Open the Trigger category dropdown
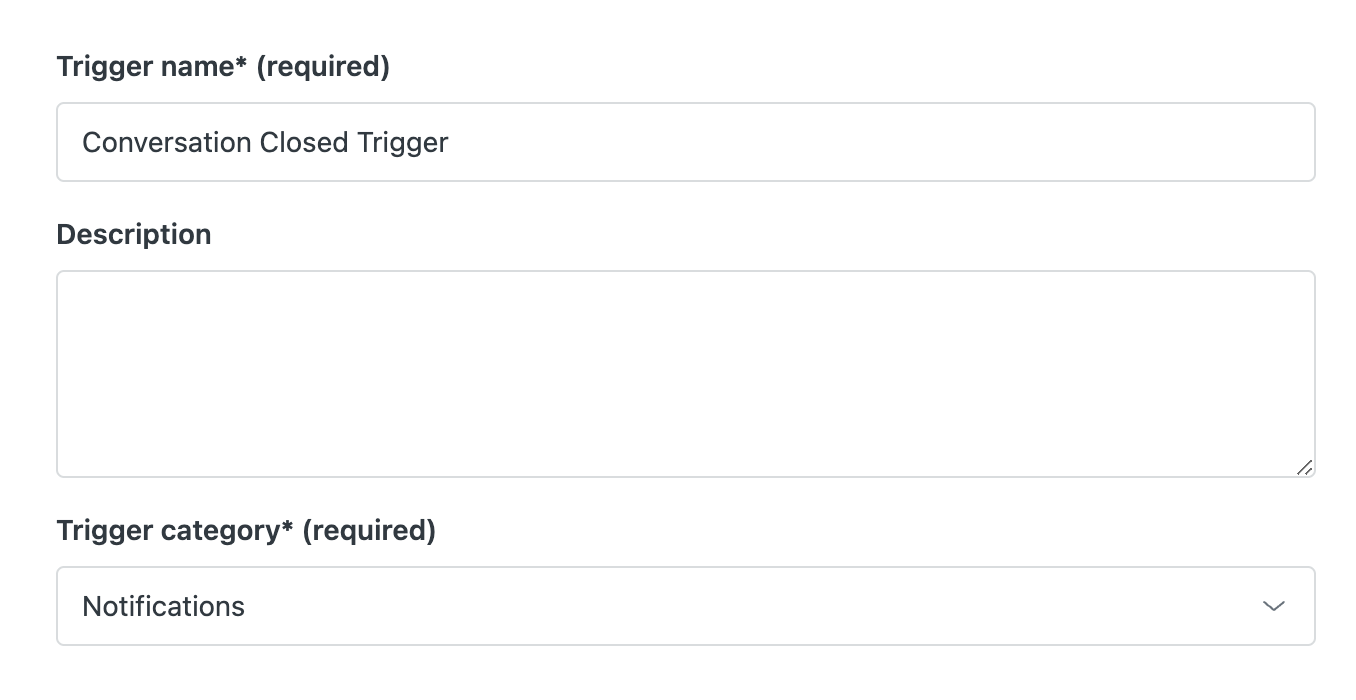Image resolution: width=1356 pixels, height=700 pixels. point(685,606)
